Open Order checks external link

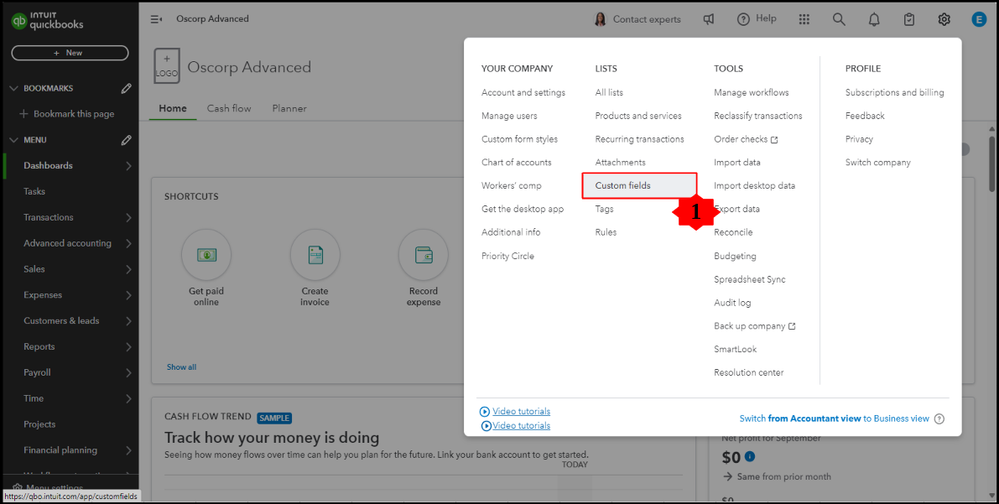click(745, 139)
